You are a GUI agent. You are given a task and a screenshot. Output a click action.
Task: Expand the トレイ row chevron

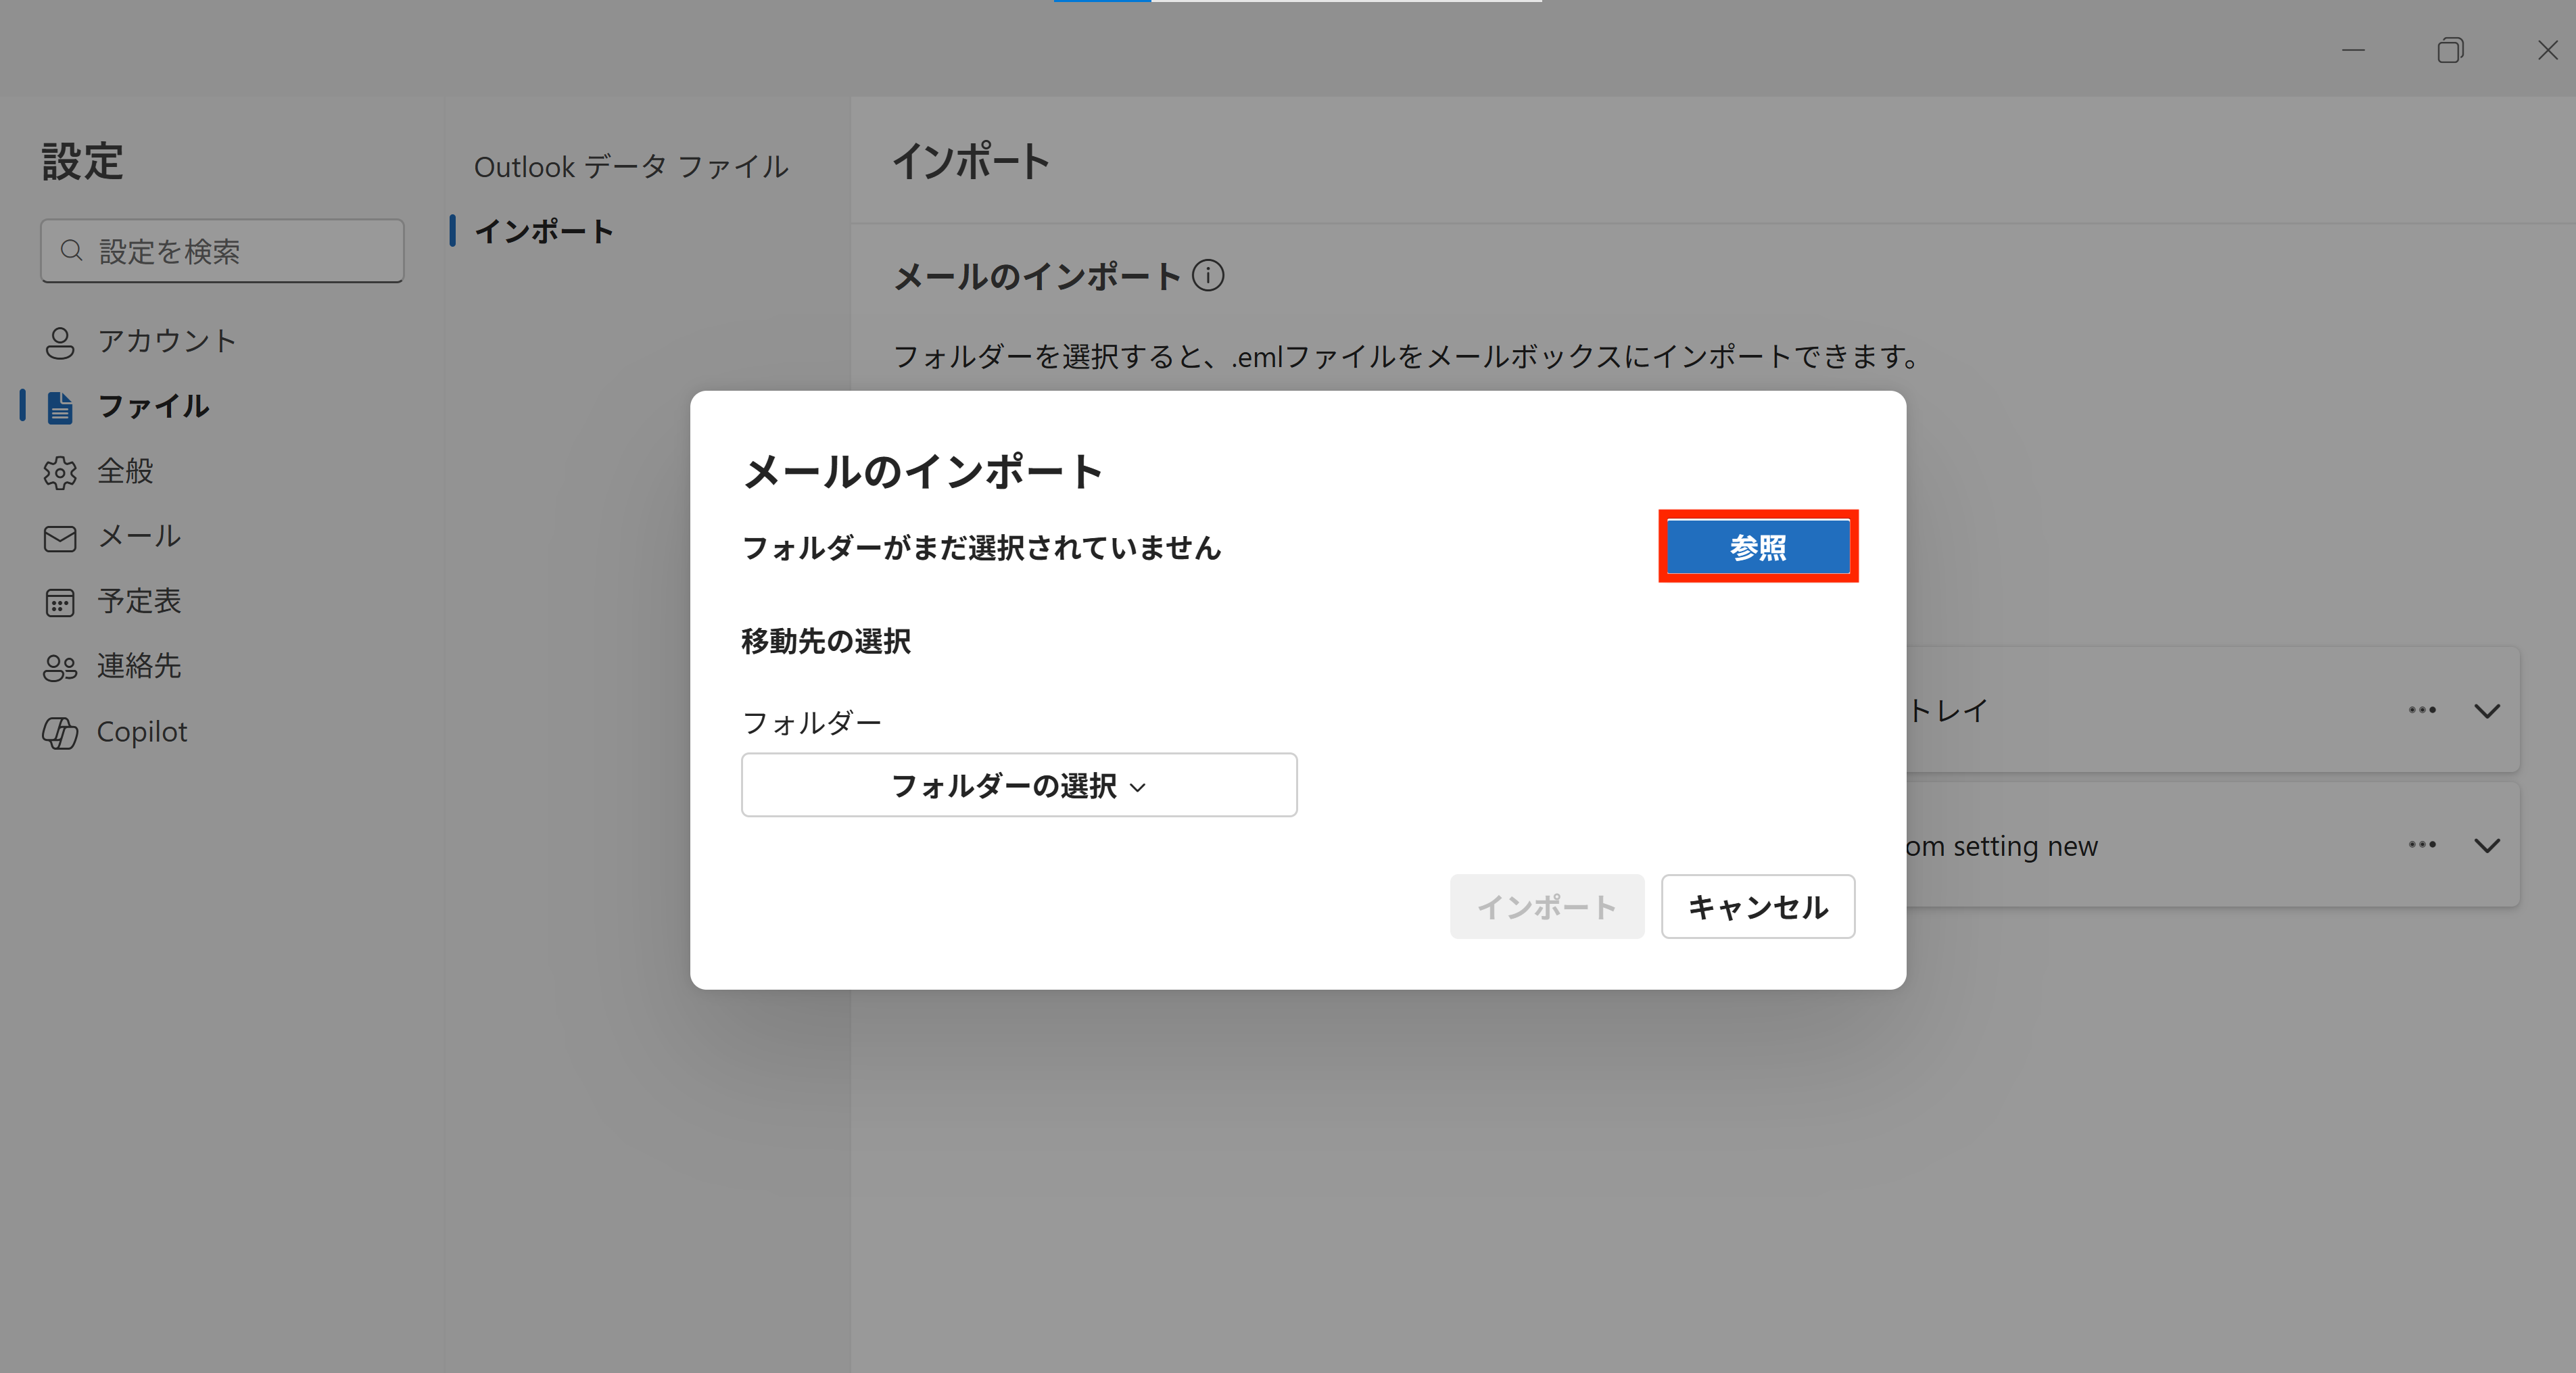tap(2487, 711)
